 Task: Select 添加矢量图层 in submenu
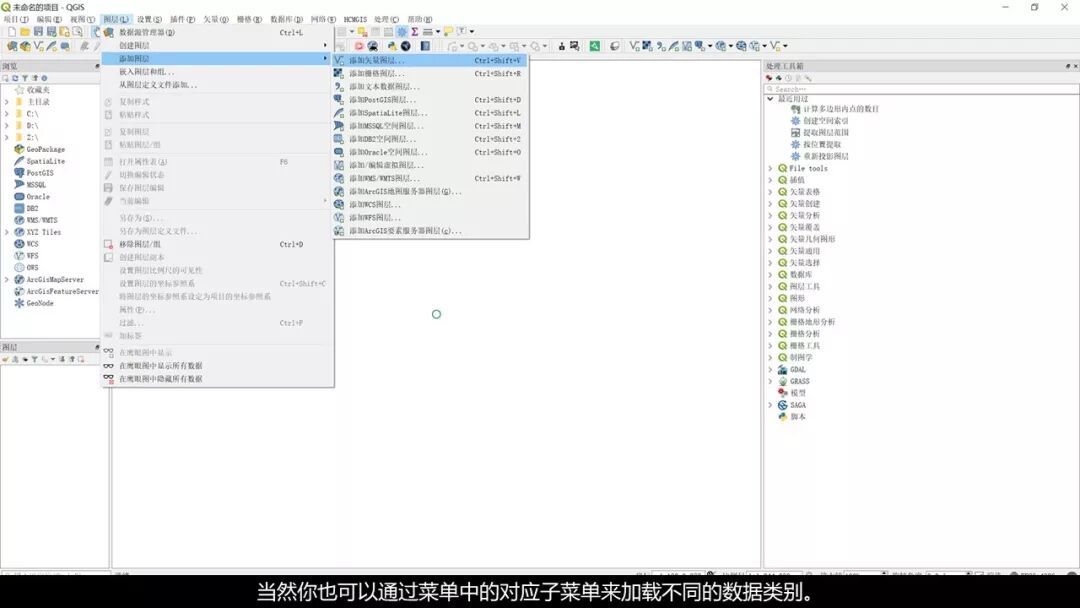430,61
